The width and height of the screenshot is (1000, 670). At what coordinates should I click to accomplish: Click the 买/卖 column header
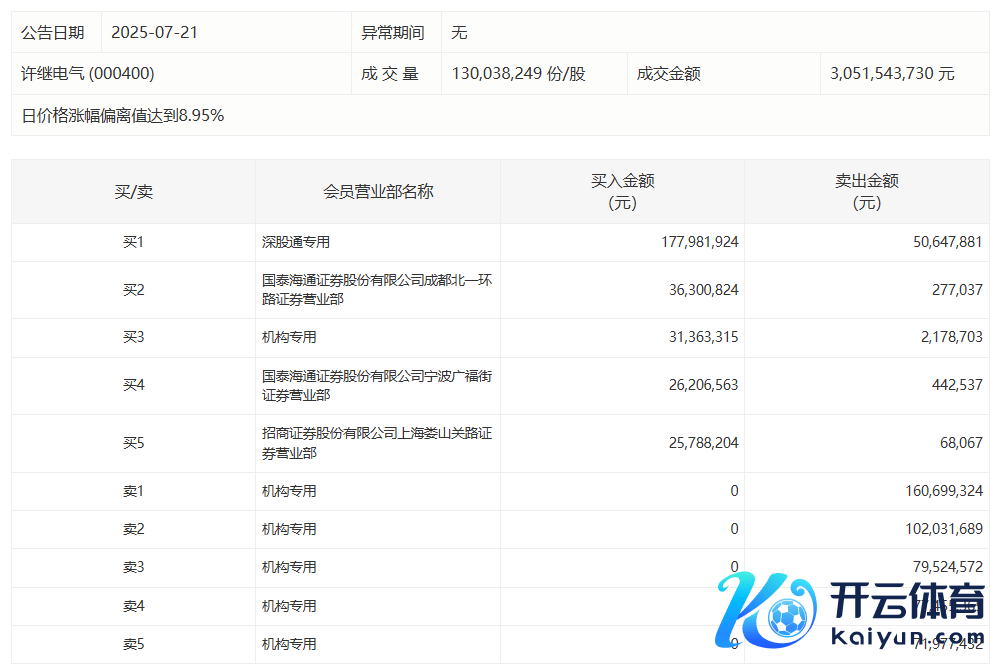click(133, 191)
